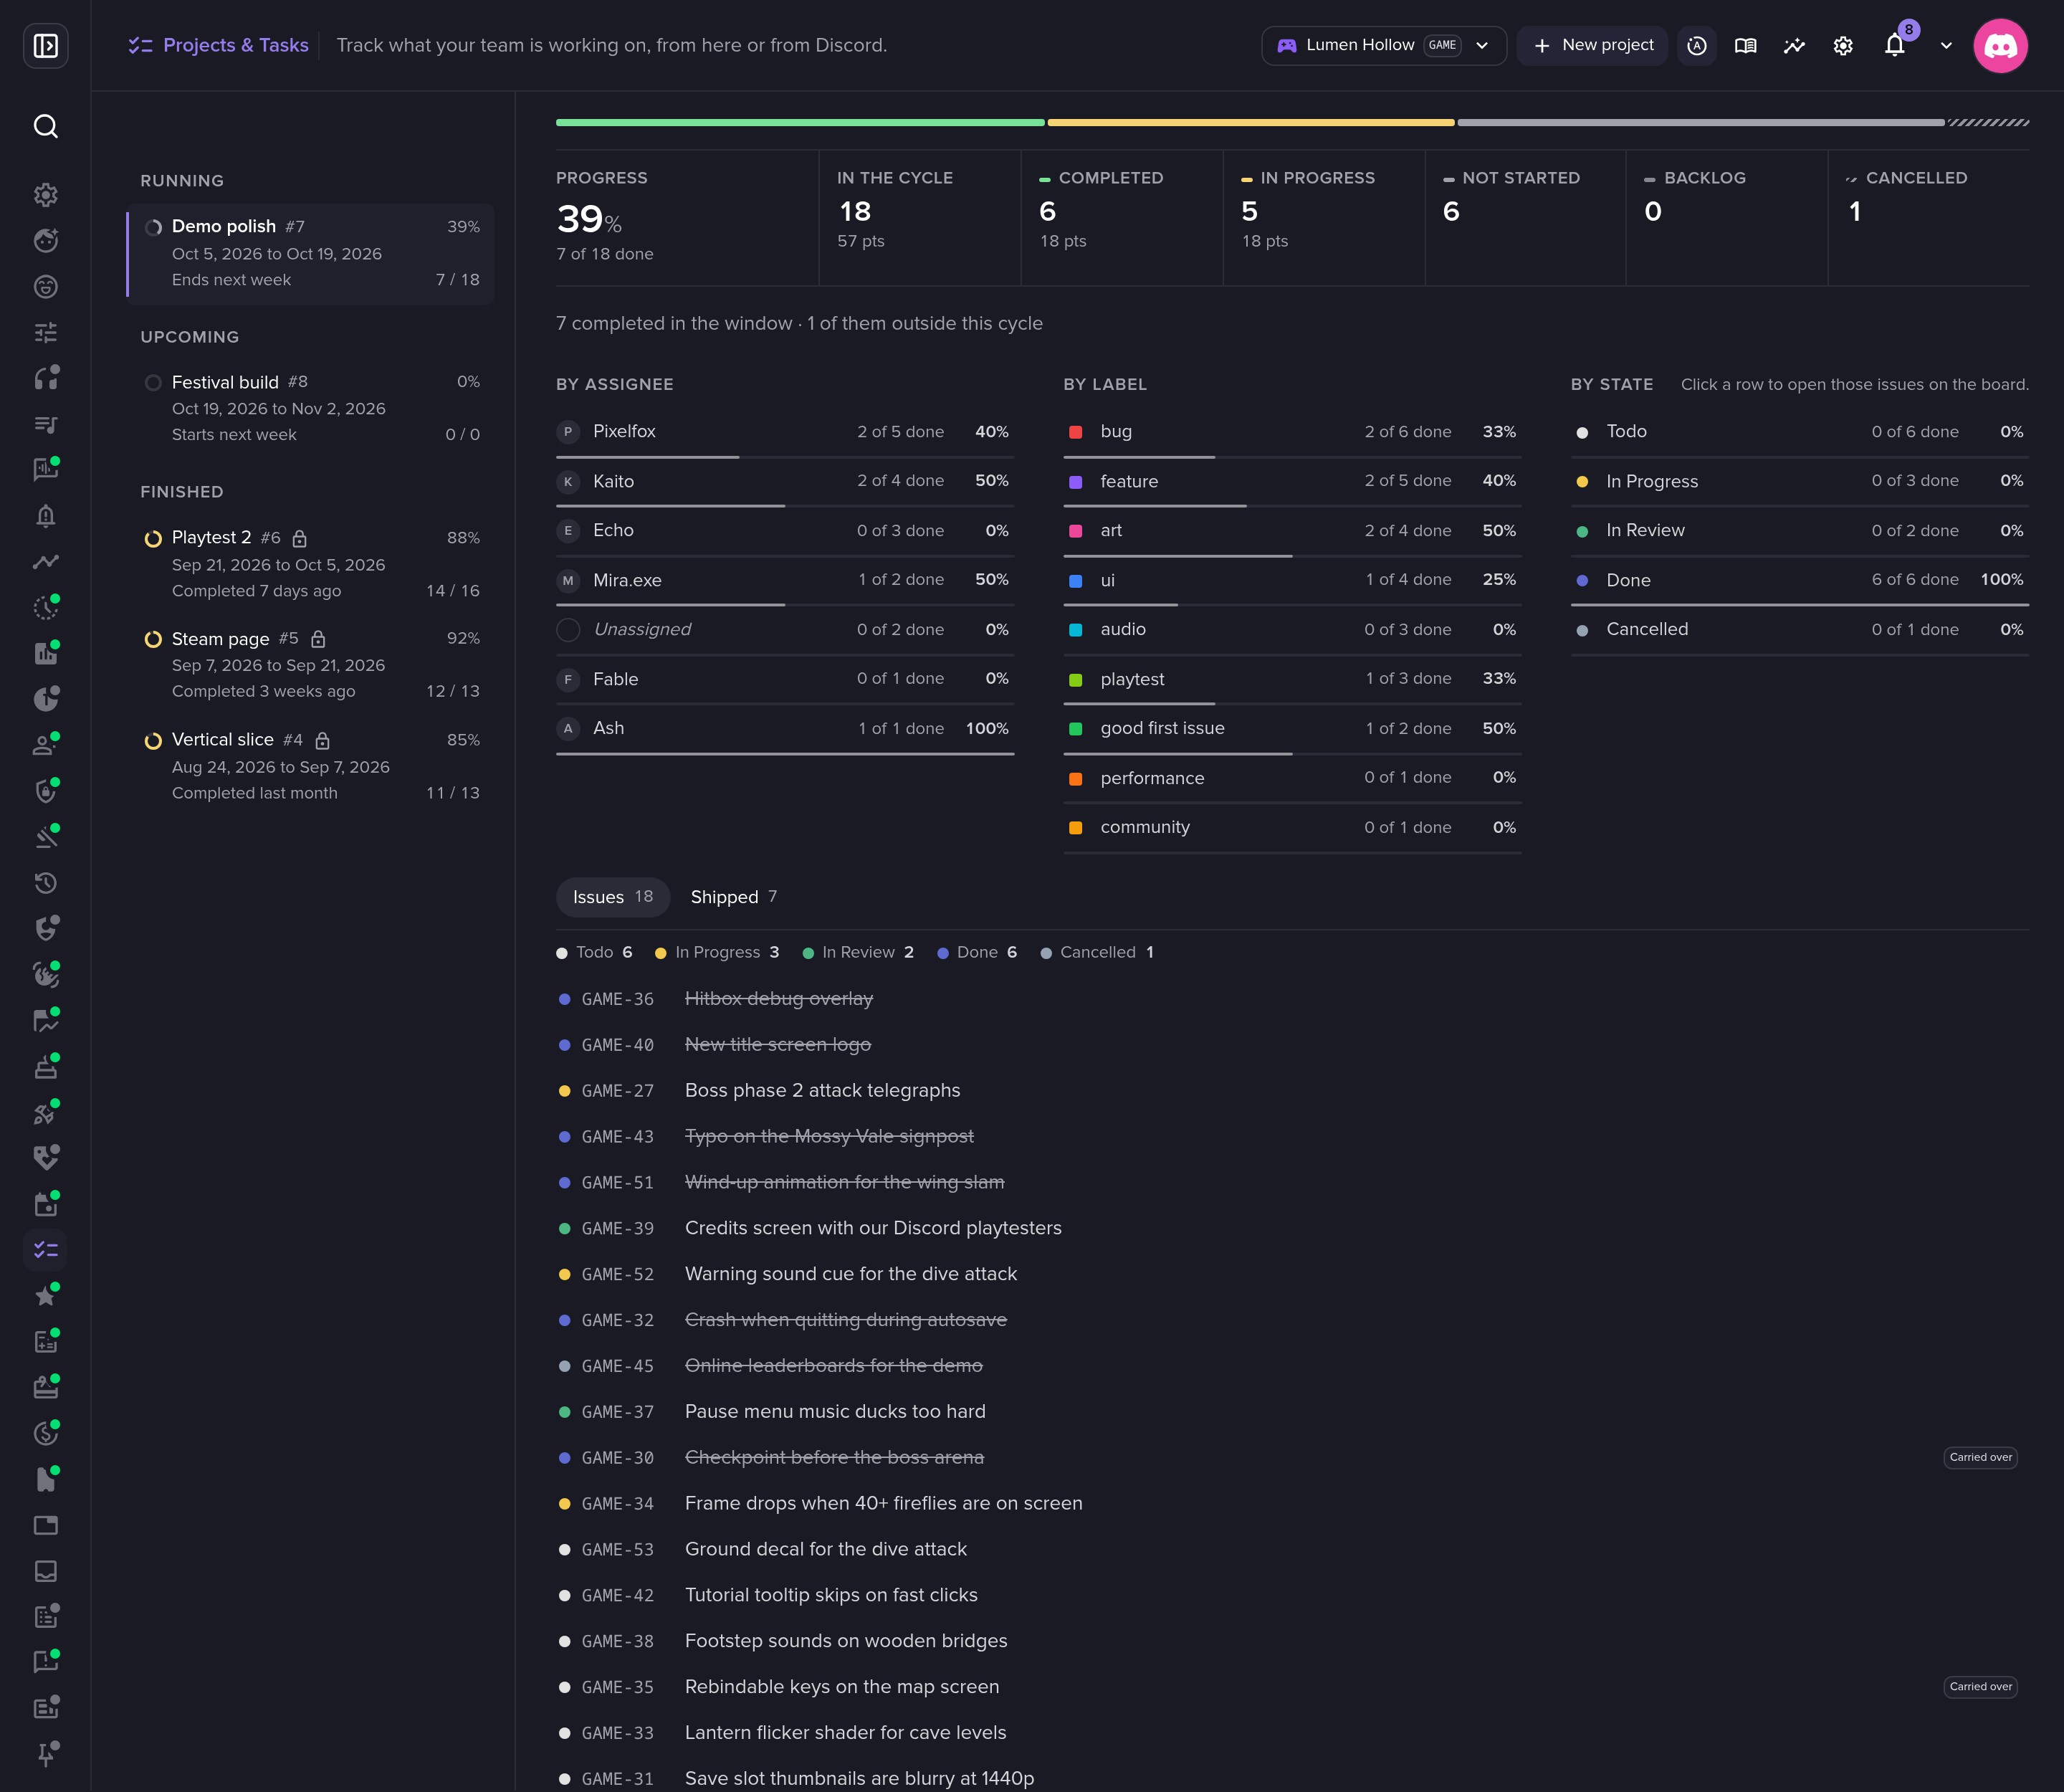Toggle the In Progress state filter
This screenshot has height=1792, width=2064.
tap(717, 952)
